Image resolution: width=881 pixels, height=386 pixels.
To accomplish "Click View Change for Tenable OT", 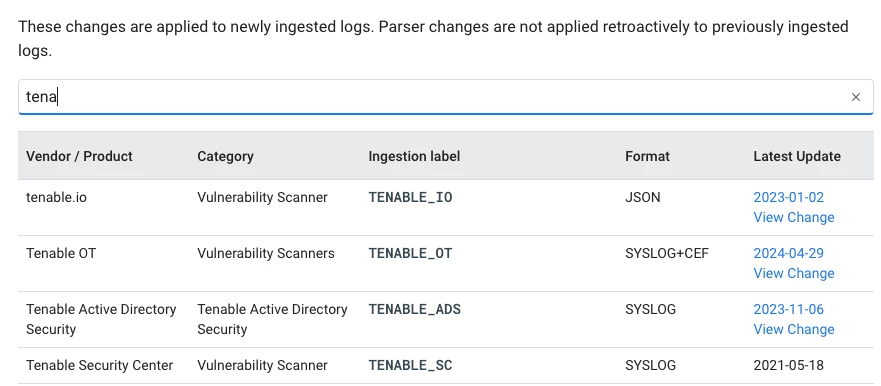I will [793, 274].
